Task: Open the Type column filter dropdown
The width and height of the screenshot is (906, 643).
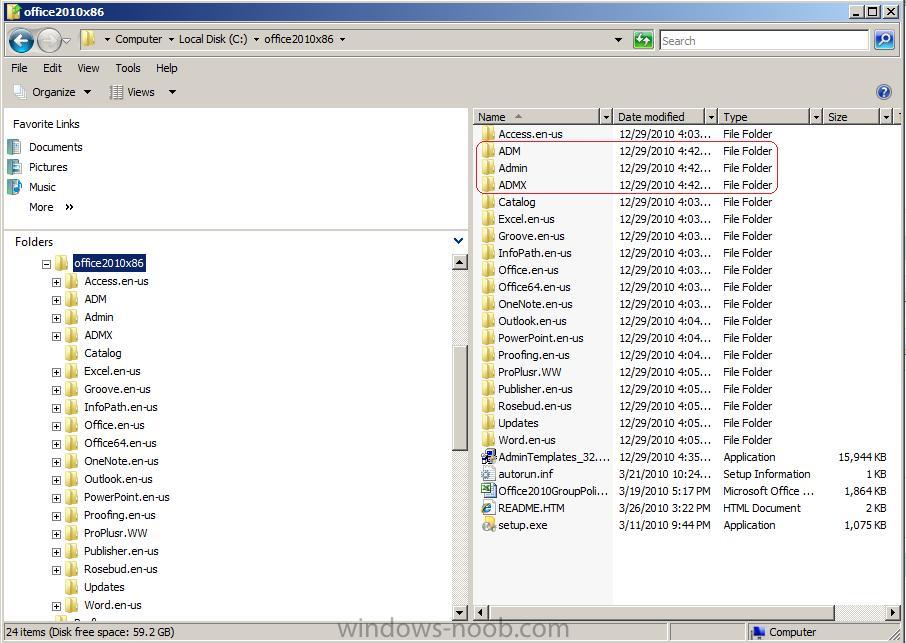Action: pos(816,117)
